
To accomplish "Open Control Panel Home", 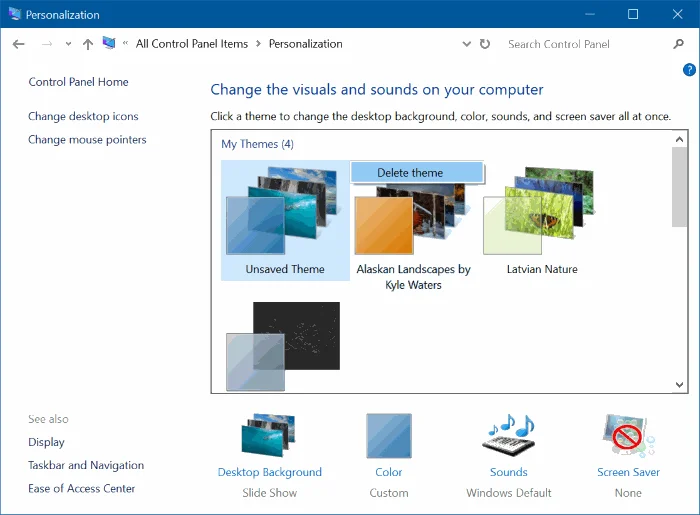I will coord(79,82).
